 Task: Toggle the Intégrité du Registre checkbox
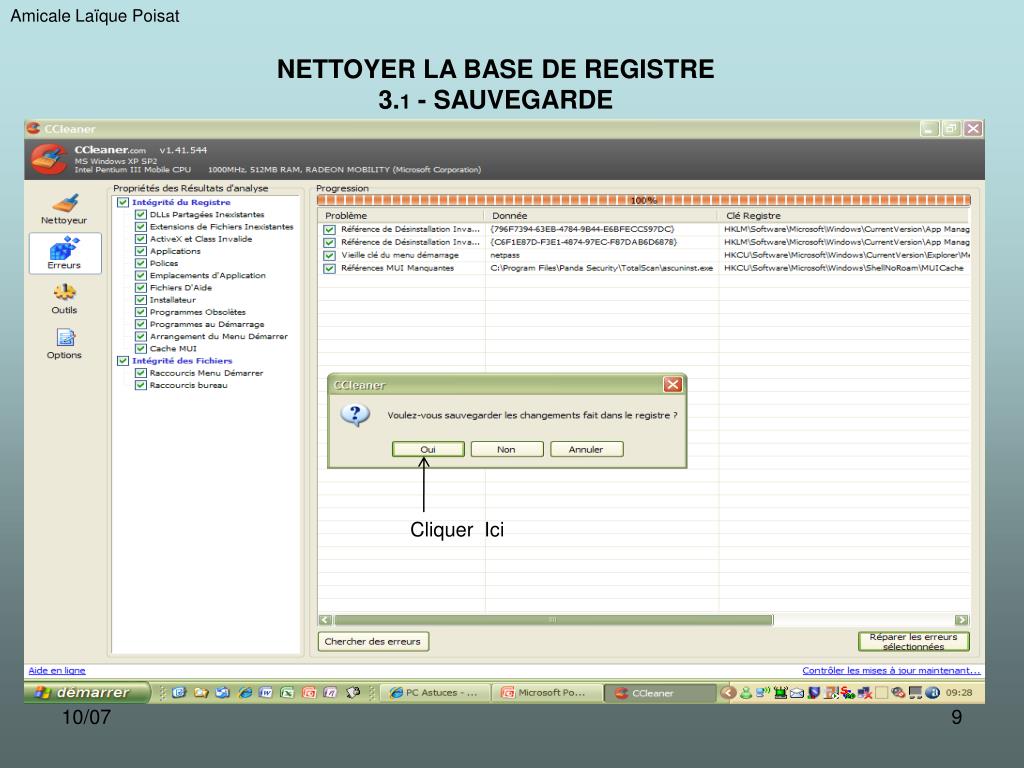click(x=123, y=202)
